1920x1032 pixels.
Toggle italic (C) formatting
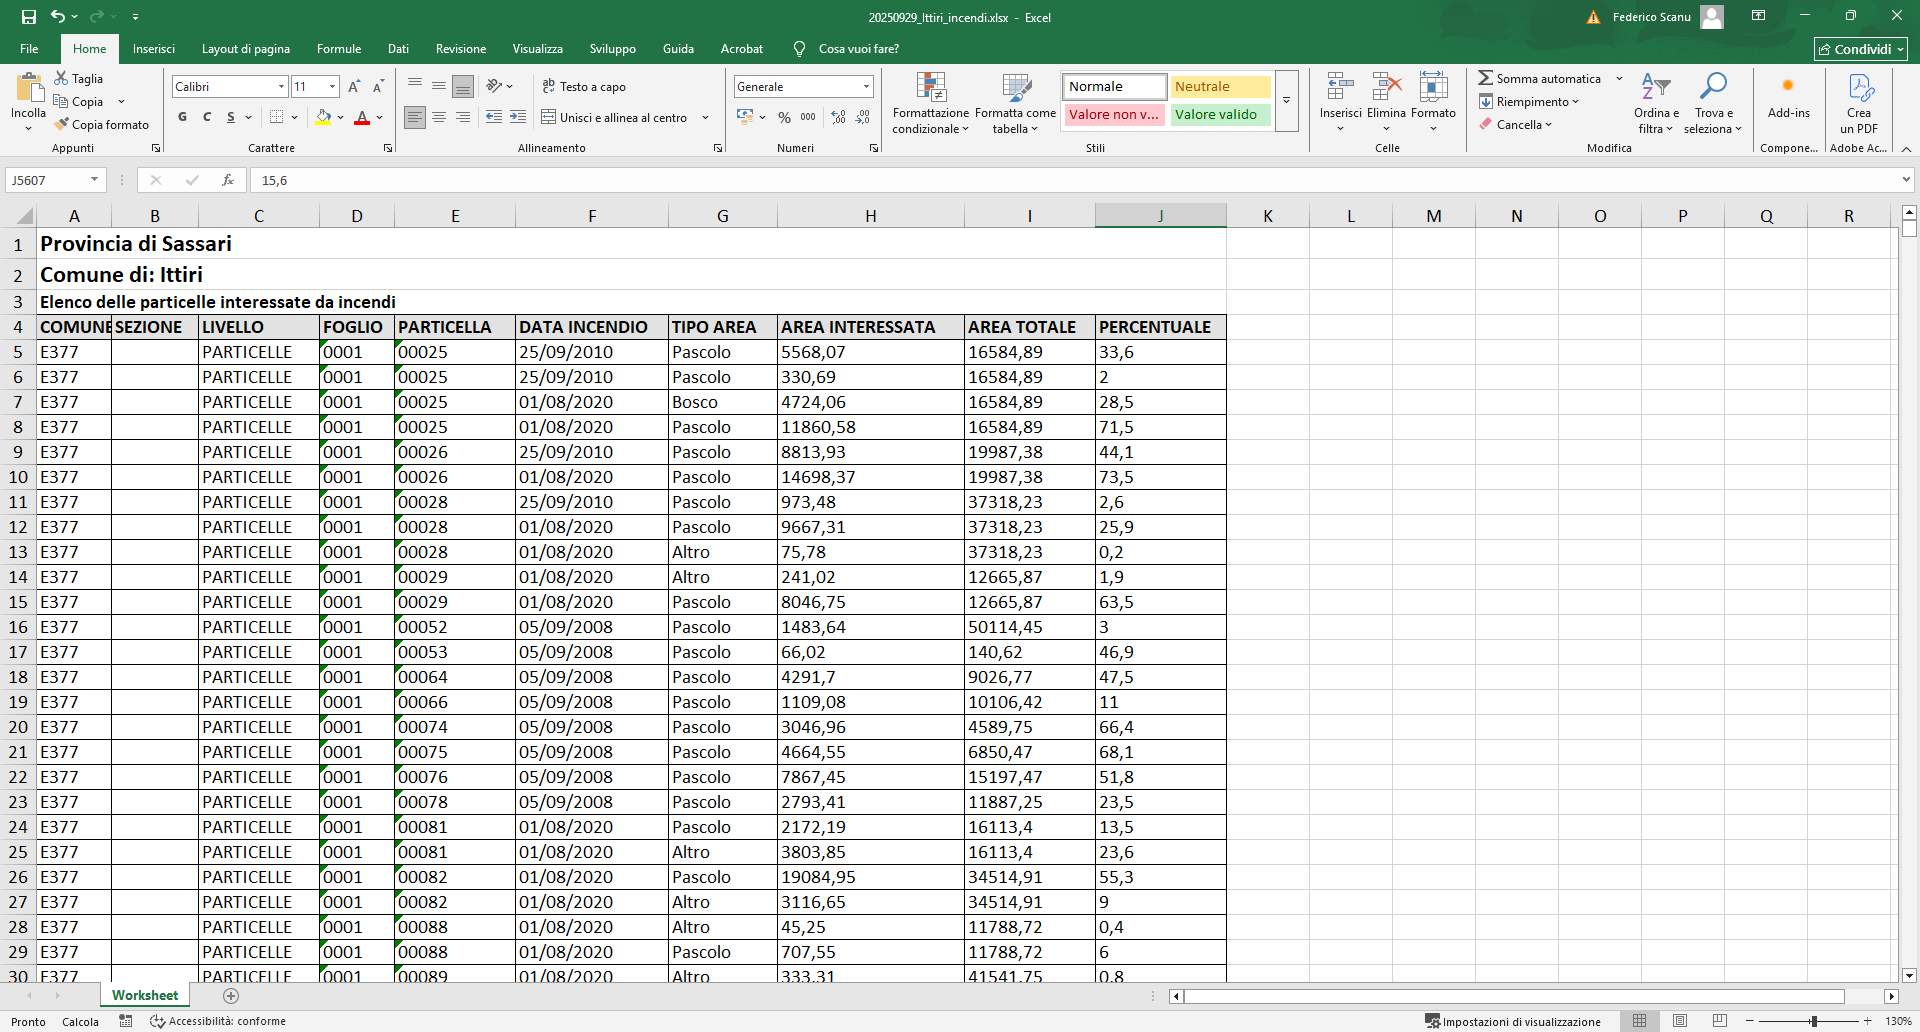(207, 117)
